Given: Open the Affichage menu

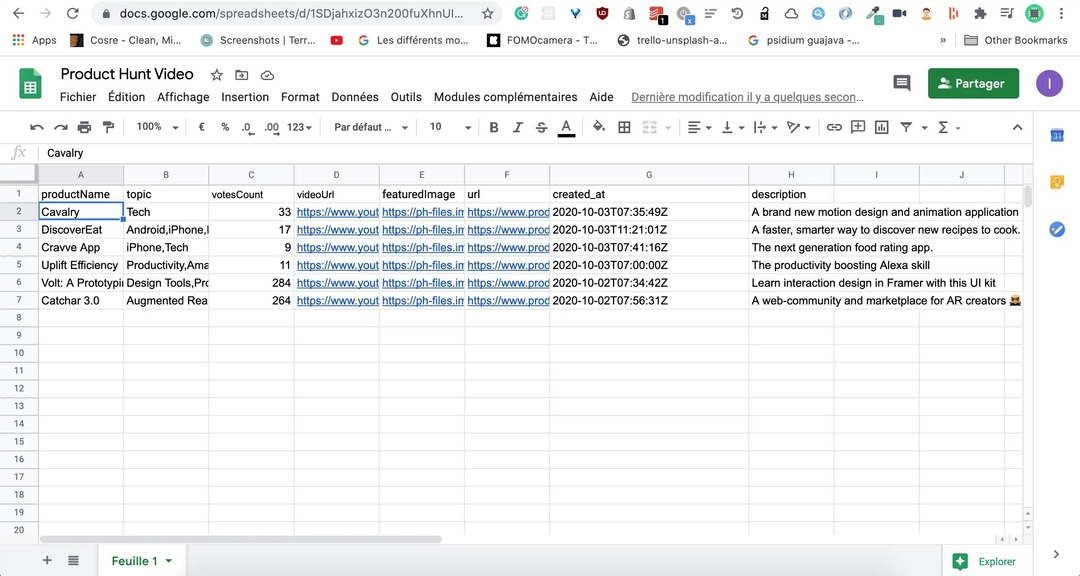Looking at the screenshot, I should [x=183, y=97].
